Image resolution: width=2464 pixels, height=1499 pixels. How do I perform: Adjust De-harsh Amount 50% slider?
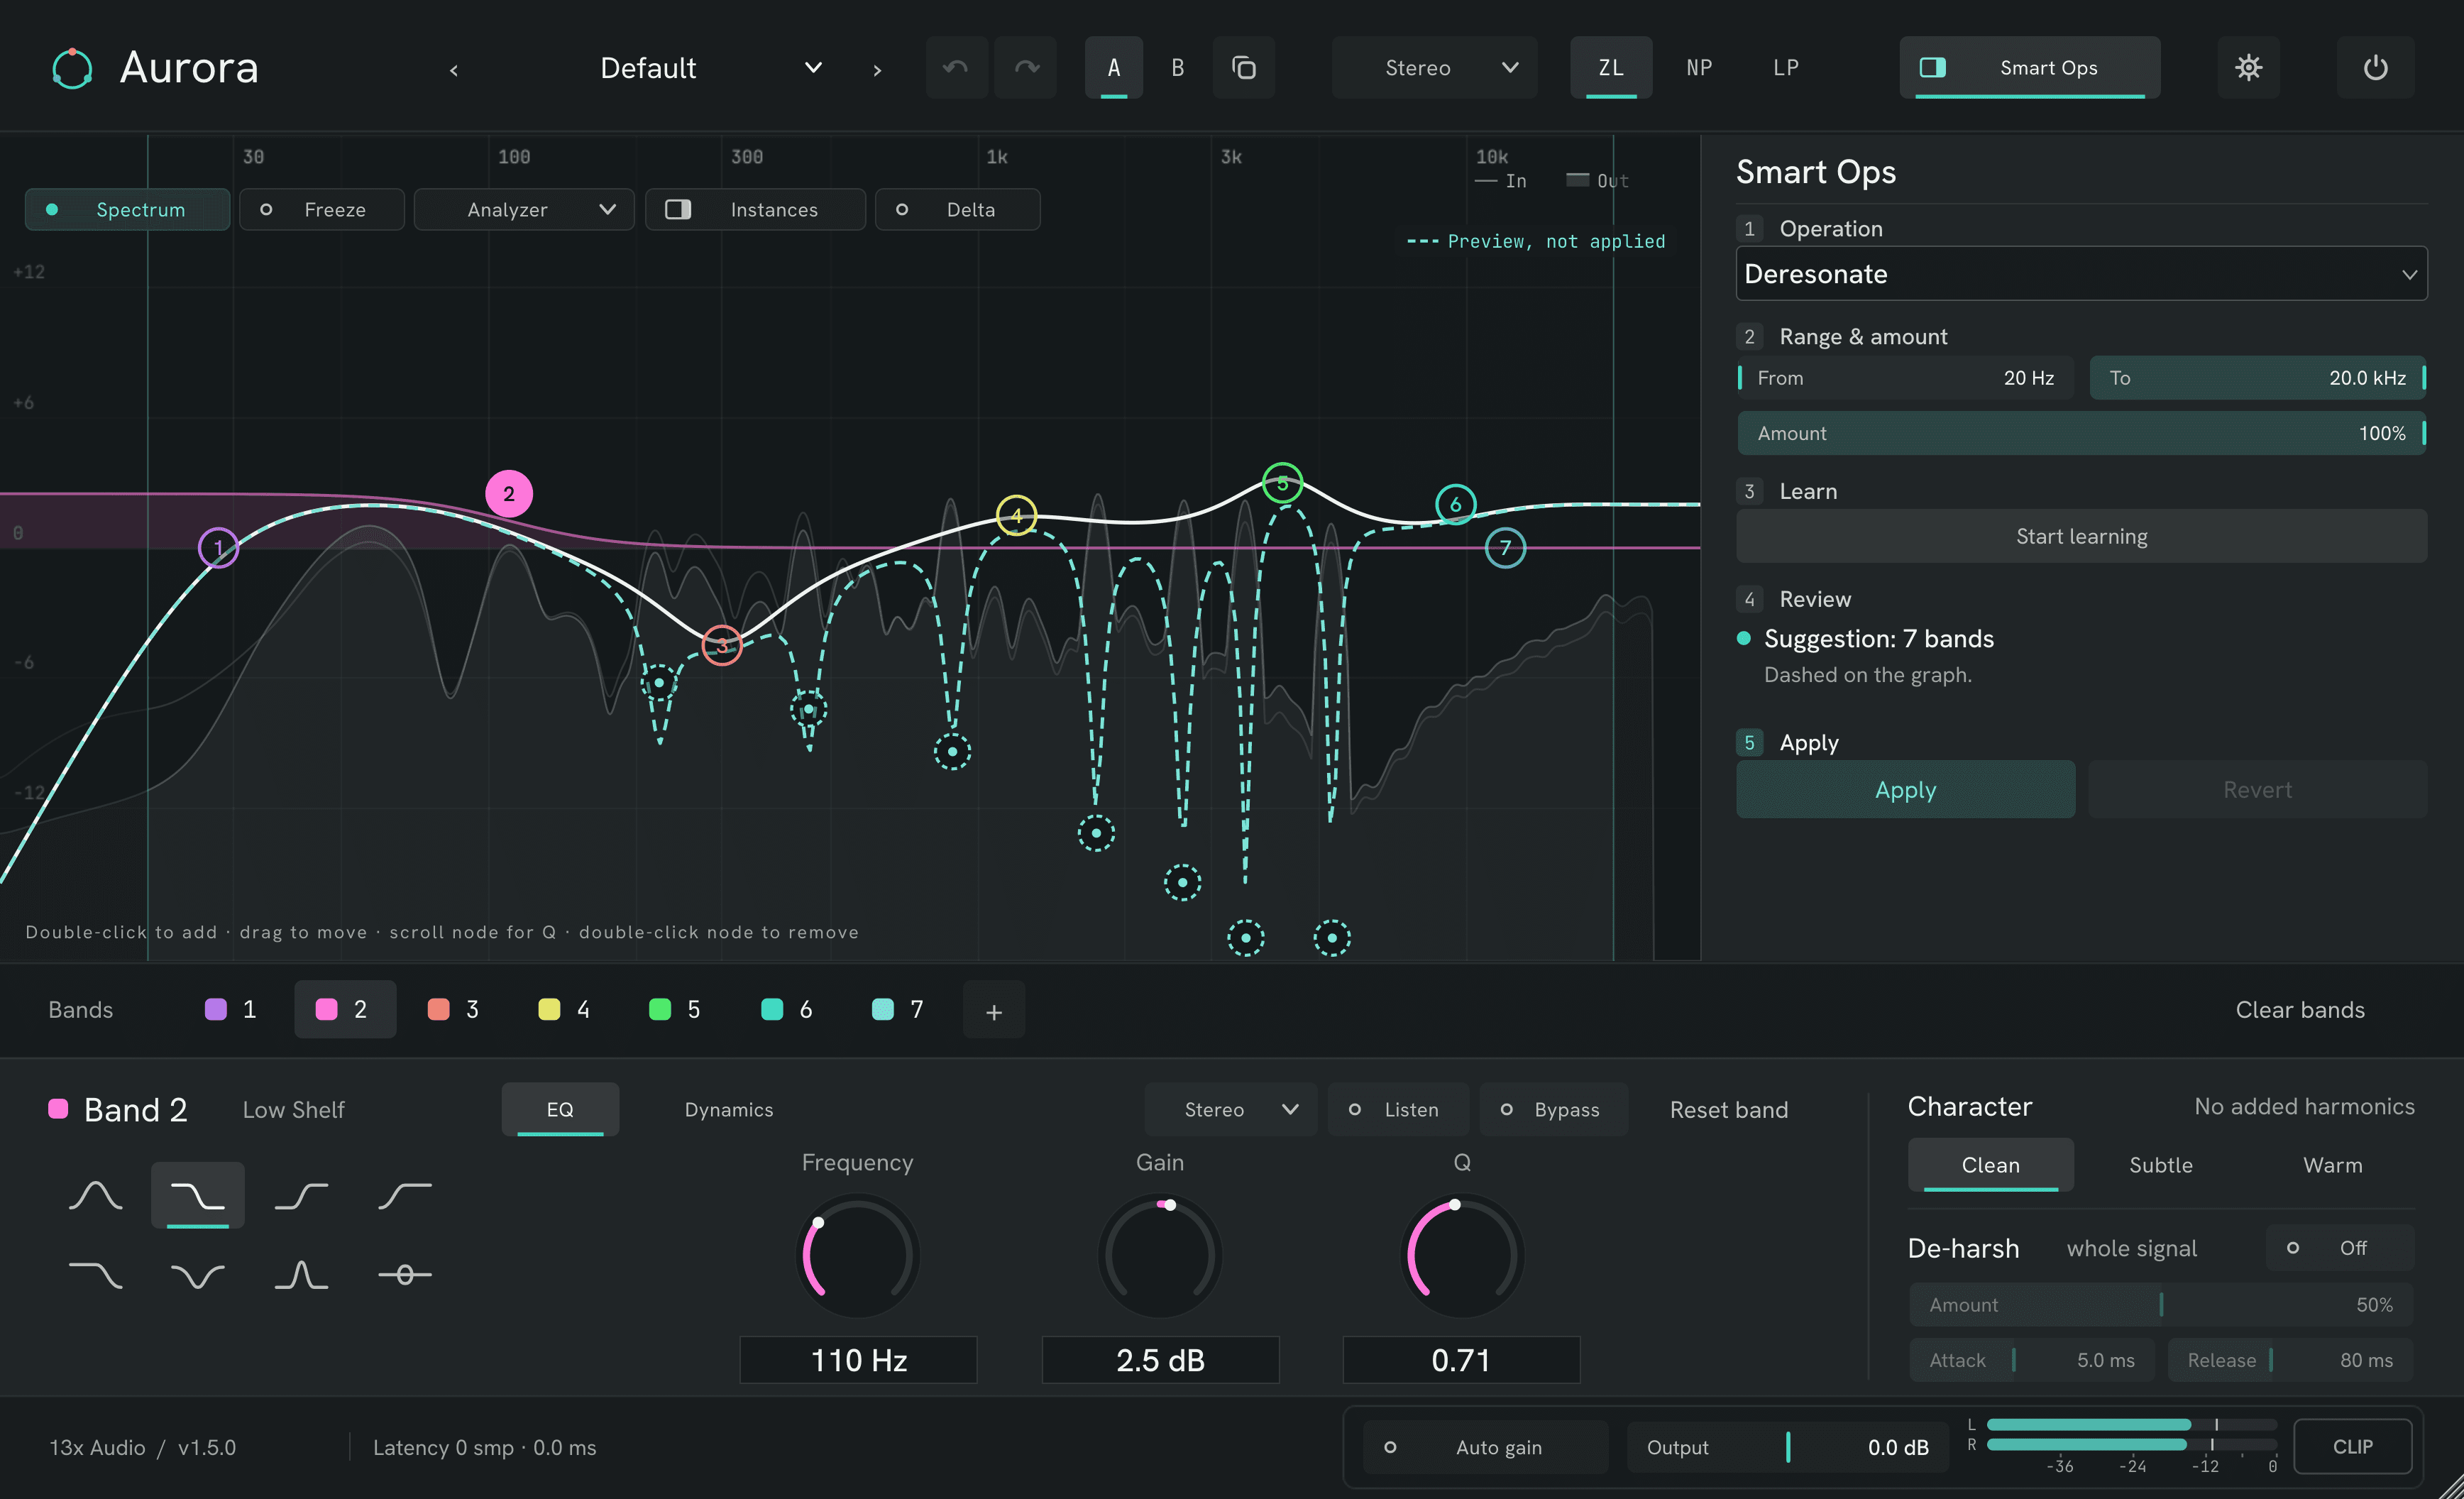2161,1305
